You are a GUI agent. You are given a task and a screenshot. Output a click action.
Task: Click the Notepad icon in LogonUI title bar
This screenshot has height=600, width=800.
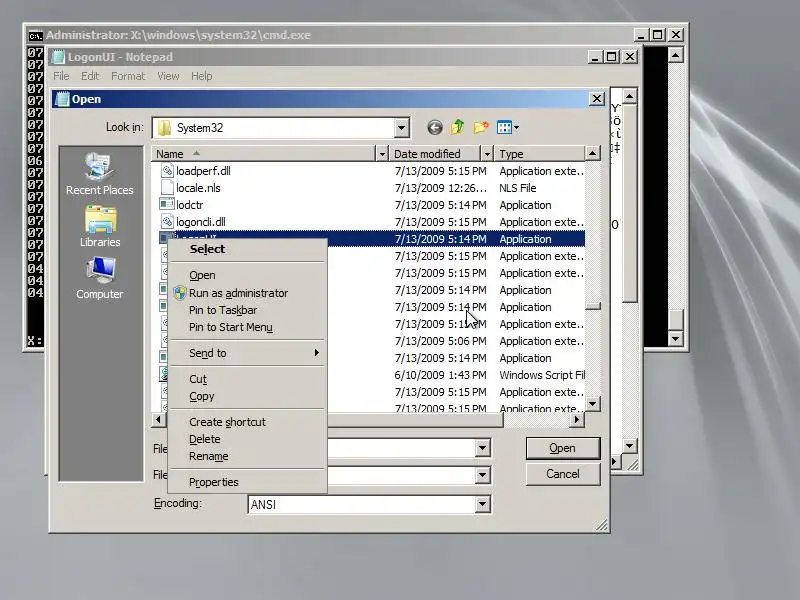point(59,57)
